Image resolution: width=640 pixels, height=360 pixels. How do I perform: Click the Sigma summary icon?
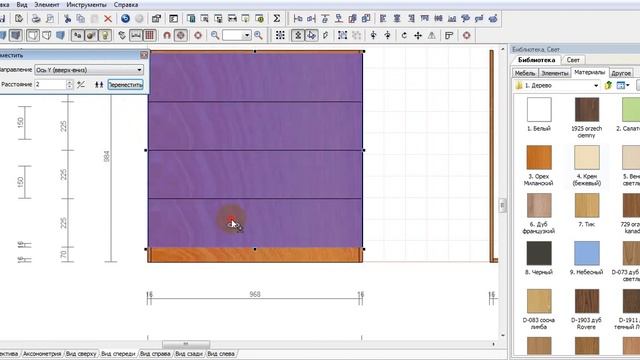(x=276, y=19)
